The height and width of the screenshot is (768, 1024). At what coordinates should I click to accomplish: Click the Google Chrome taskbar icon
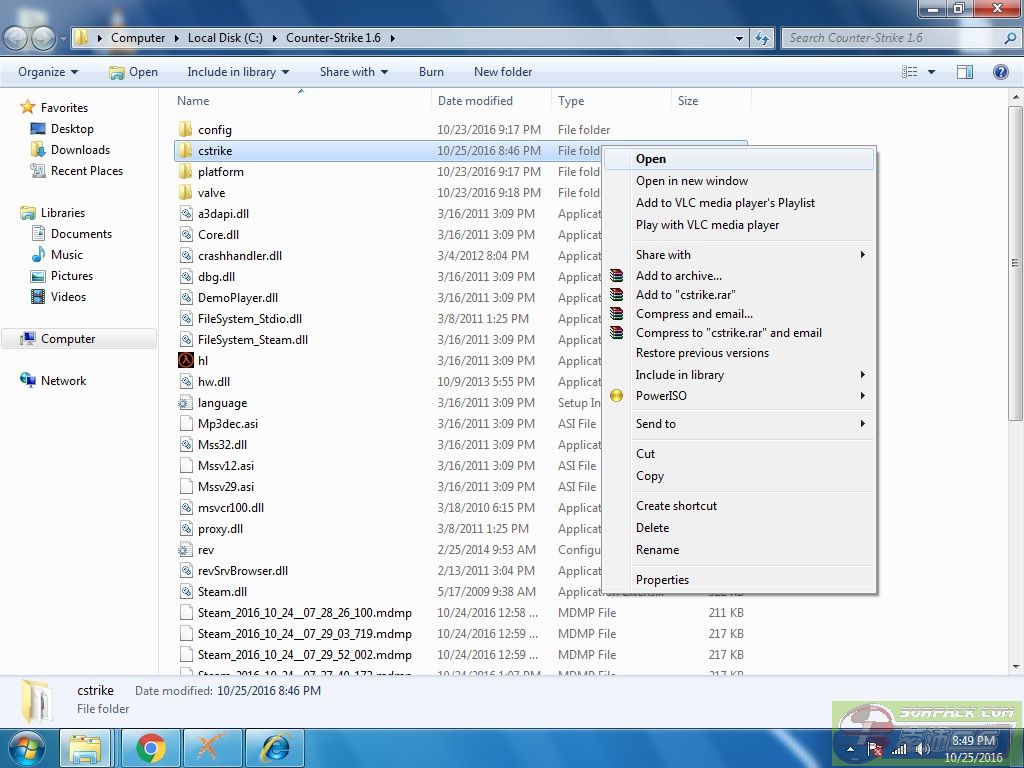(x=151, y=748)
